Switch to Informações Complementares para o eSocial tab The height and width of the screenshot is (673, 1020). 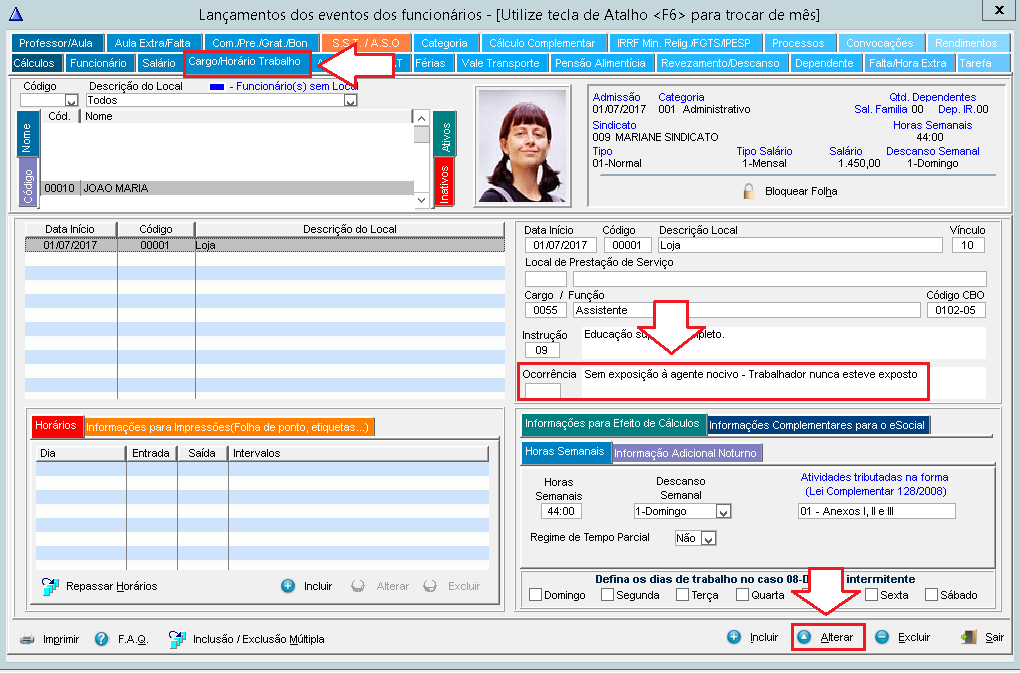[x=817, y=425]
